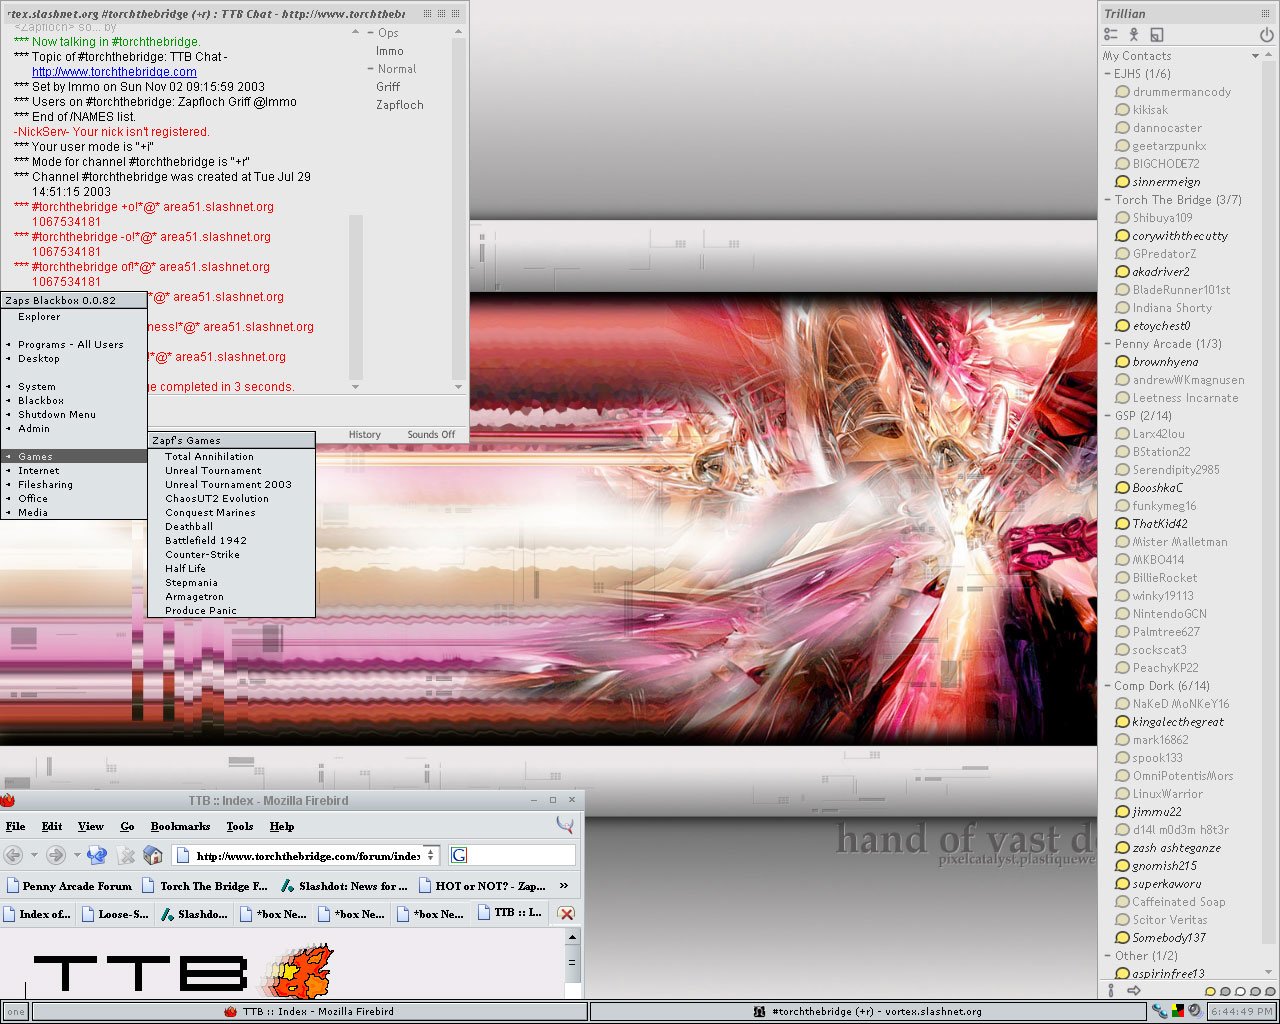Select contact corywiththecutty in Trillian
Viewport: 1280px width, 1024px height.
point(1179,236)
